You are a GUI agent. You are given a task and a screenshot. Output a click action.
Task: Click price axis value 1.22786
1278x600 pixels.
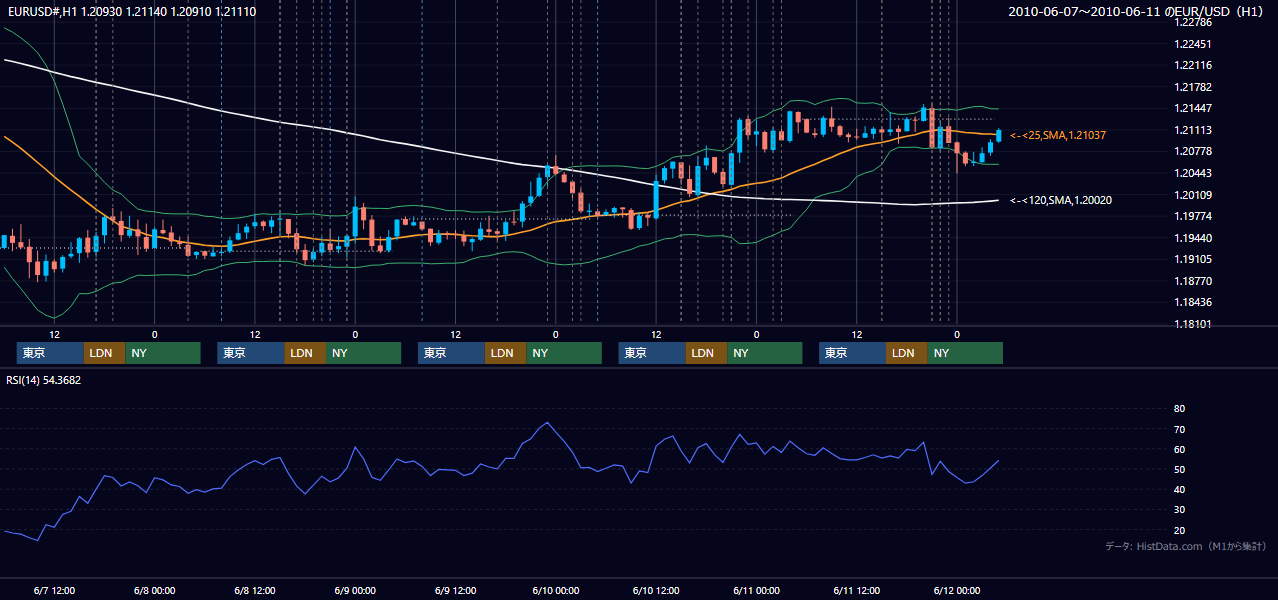(1193, 22)
